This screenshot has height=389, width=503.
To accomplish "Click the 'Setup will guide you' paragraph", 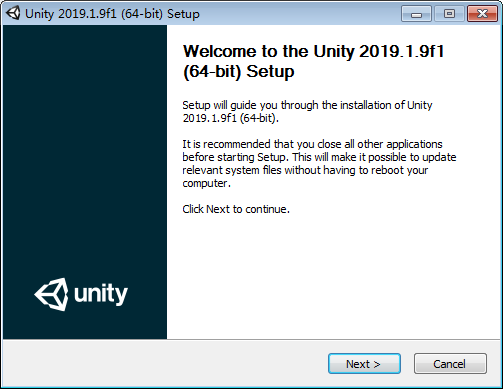I will point(307,112).
